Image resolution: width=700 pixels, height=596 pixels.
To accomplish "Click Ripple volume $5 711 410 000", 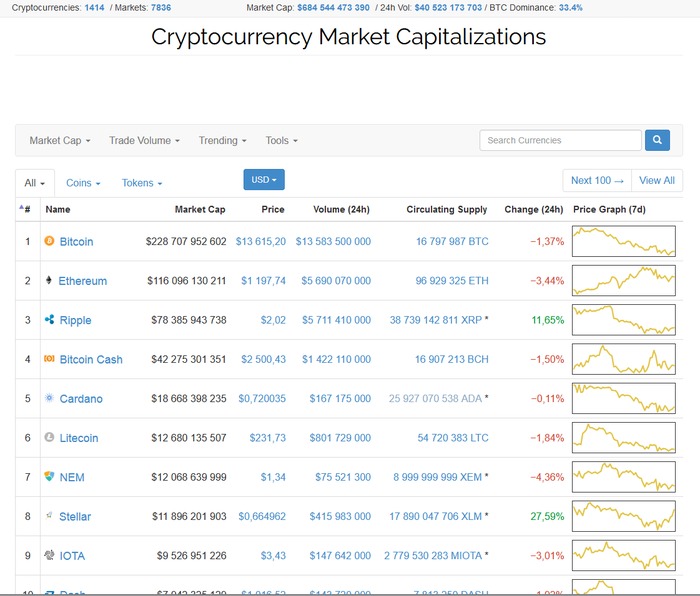I will tap(336, 320).
